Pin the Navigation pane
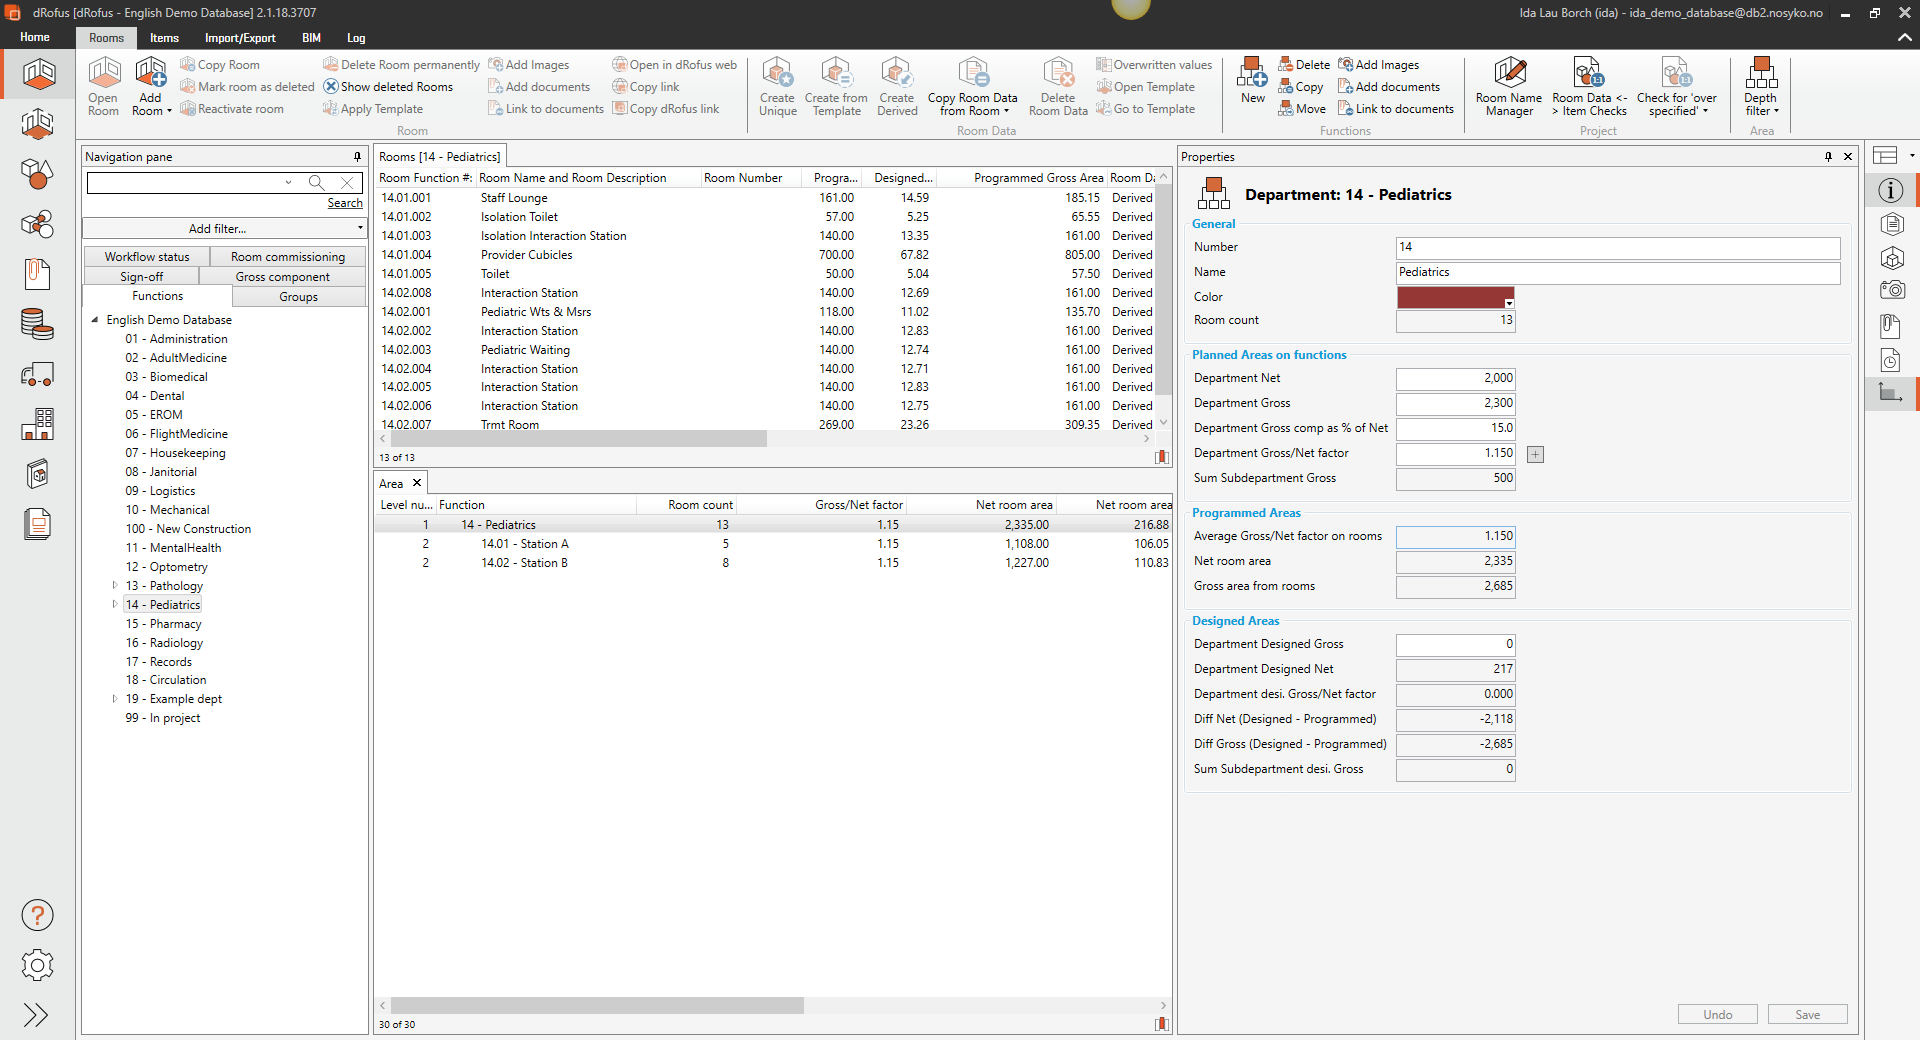This screenshot has width=1920, height=1040. pos(357,157)
